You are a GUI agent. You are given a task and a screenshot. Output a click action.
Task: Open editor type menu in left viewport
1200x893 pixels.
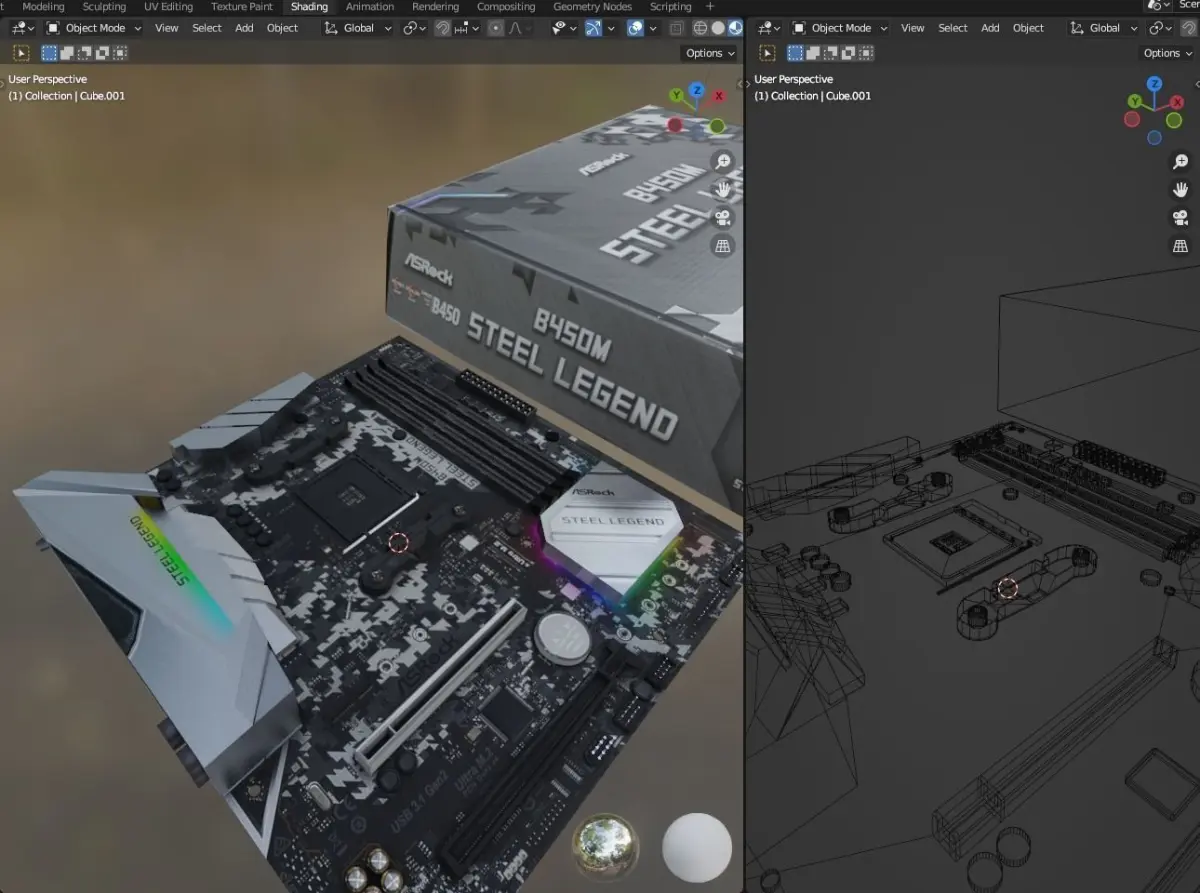(22, 28)
